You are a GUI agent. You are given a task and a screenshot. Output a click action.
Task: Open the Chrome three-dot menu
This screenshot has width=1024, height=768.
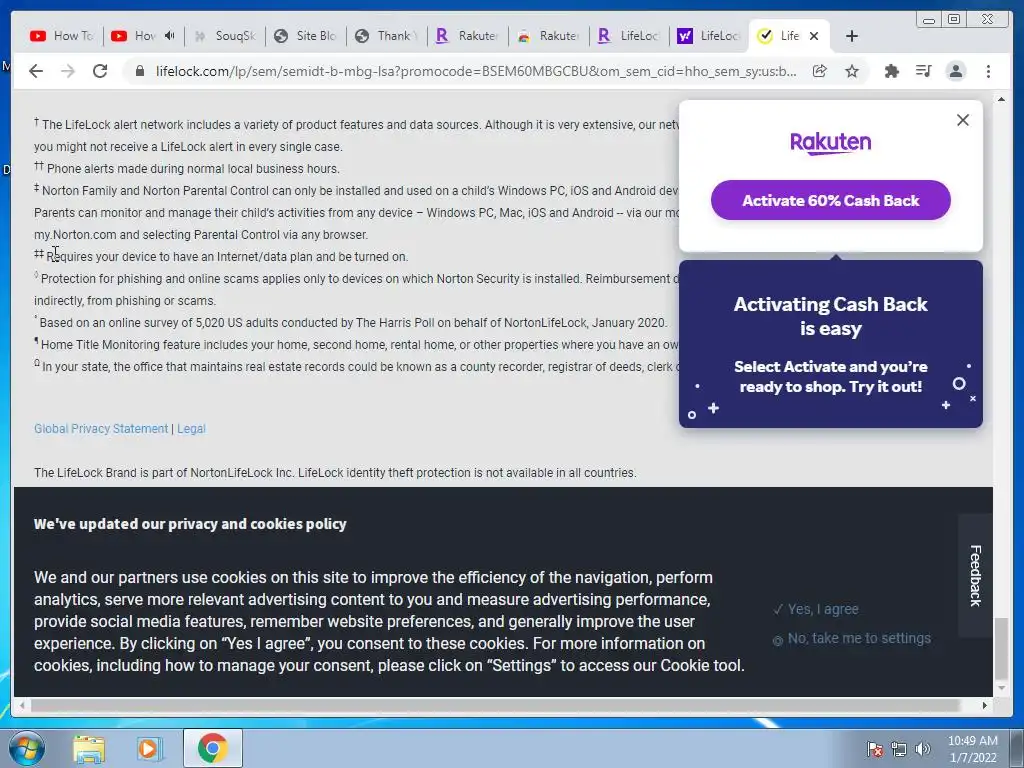point(988,71)
